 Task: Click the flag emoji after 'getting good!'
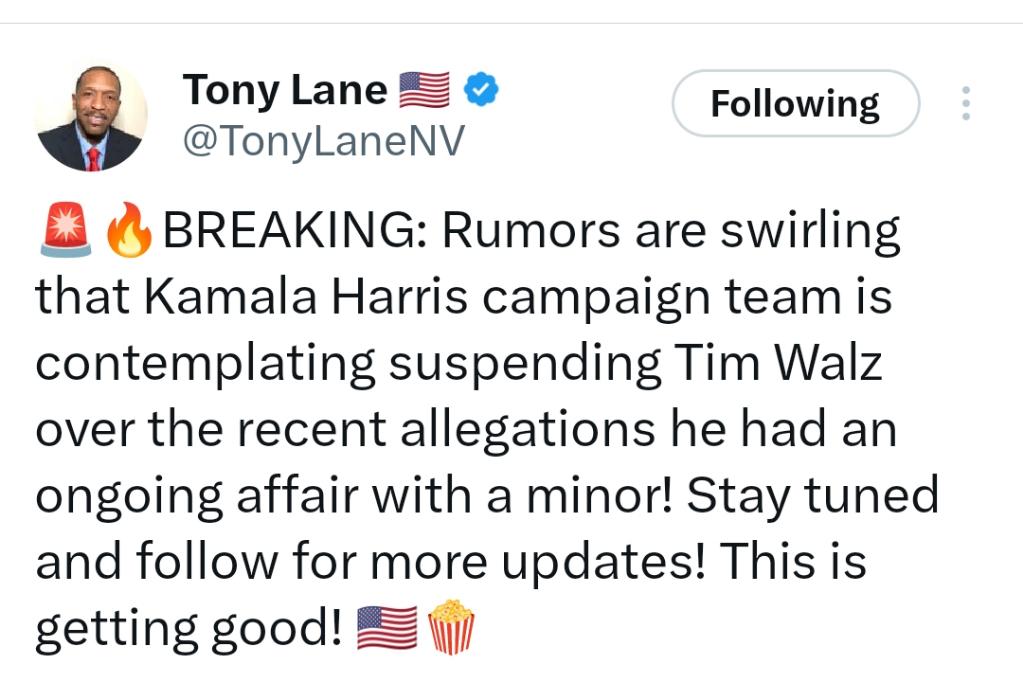(x=387, y=628)
